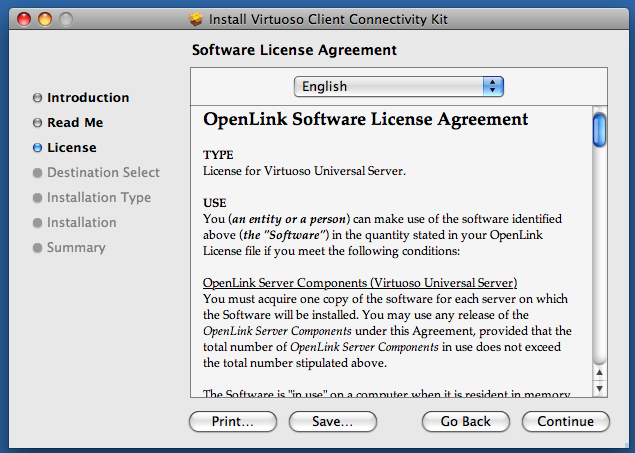
Task: Click the Installation step bullet icon
Action: click(37, 223)
